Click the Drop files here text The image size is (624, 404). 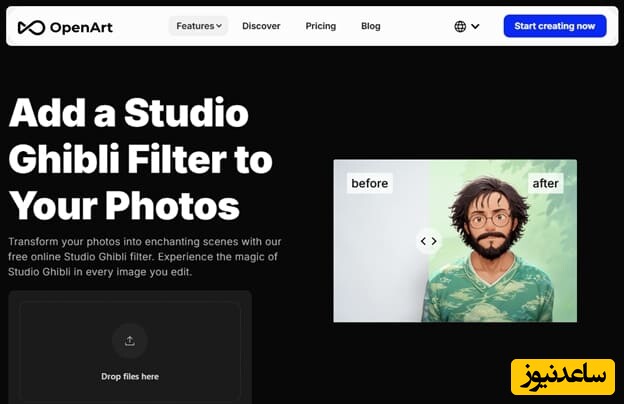(x=130, y=377)
